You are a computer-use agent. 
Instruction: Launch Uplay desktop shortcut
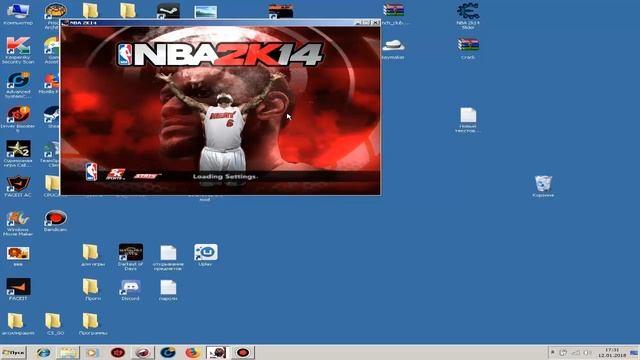pyautogui.click(x=205, y=255)
